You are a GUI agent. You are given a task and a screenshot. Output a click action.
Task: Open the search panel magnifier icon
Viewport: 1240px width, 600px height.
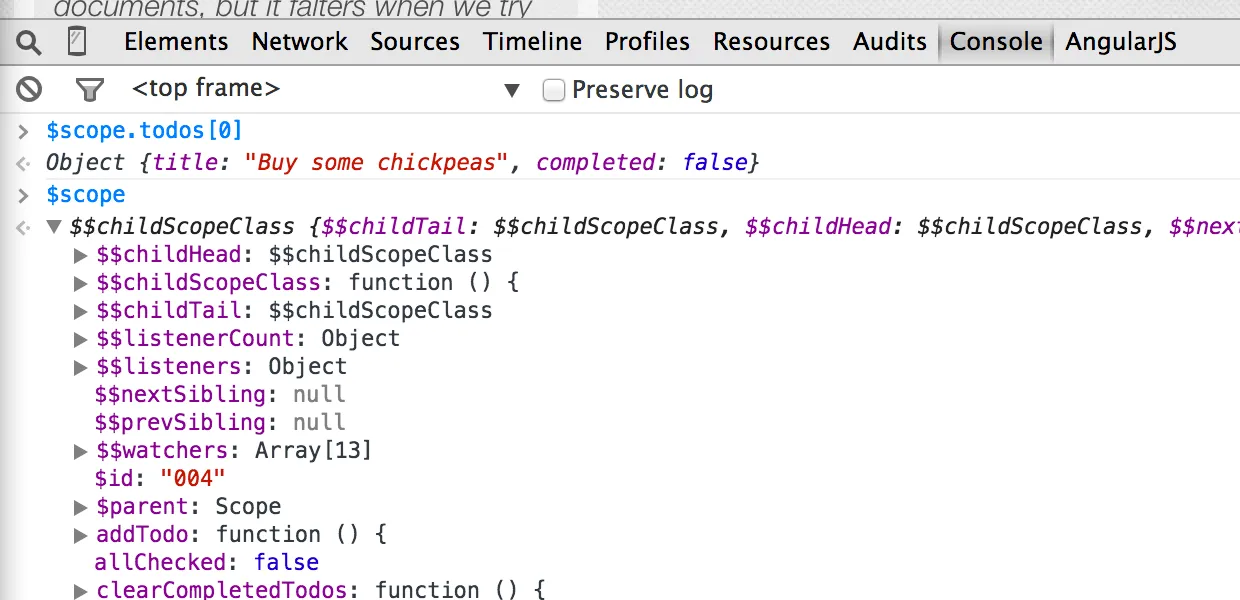click(x=27, y=41)
